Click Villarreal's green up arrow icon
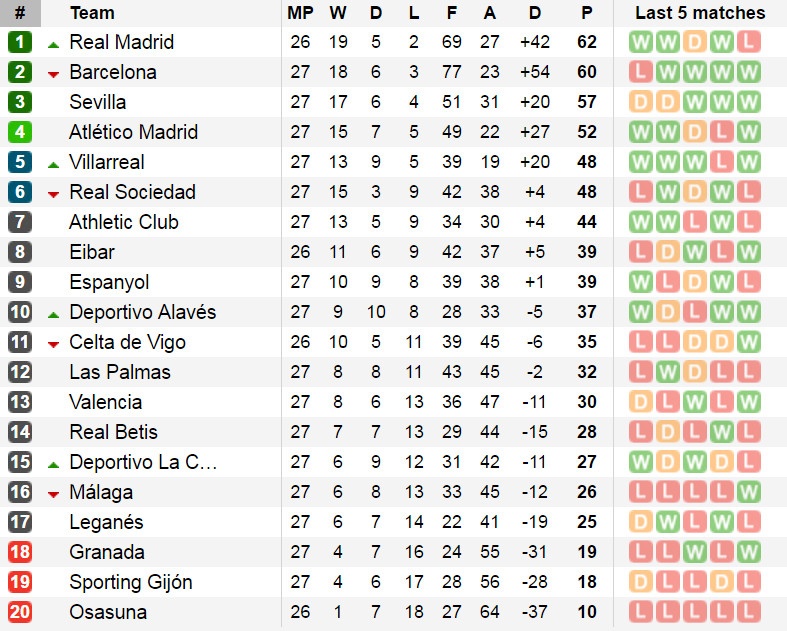Image resolution: width=787 pixels, height=631 pixels. tap(53, 164)
